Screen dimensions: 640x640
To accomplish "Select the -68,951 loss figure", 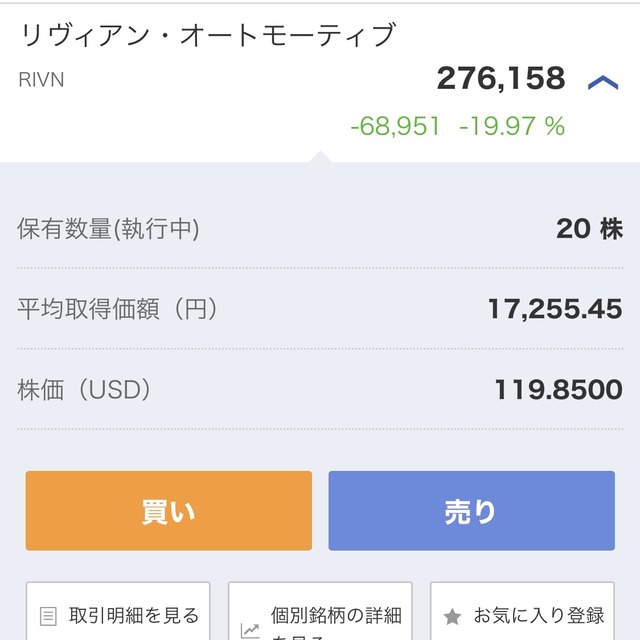I will 396,126.
